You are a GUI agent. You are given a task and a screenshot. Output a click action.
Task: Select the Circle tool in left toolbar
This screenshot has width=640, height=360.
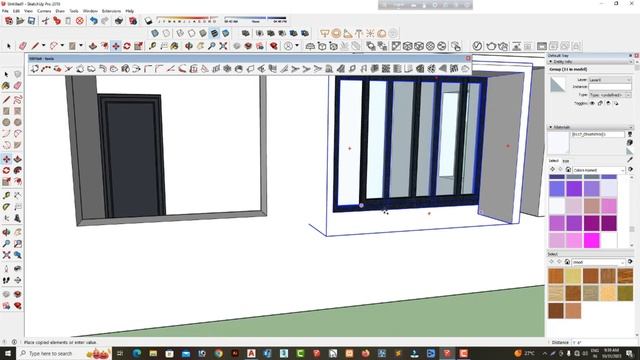[x=6, y=122]
